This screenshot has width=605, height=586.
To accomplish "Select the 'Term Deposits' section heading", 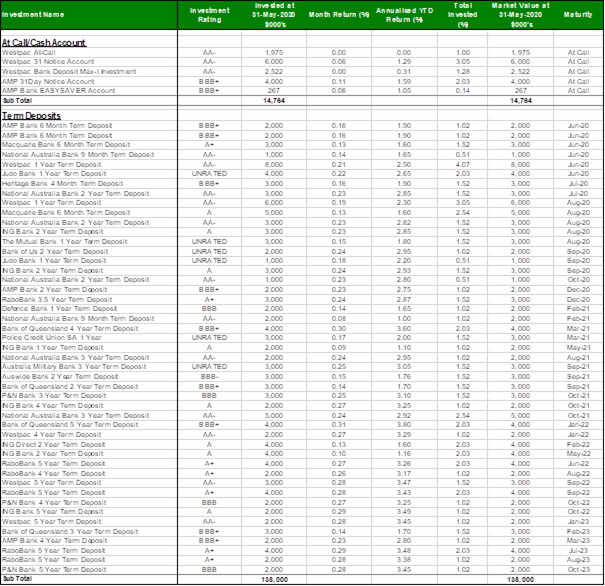I will (x=31, y=116).
